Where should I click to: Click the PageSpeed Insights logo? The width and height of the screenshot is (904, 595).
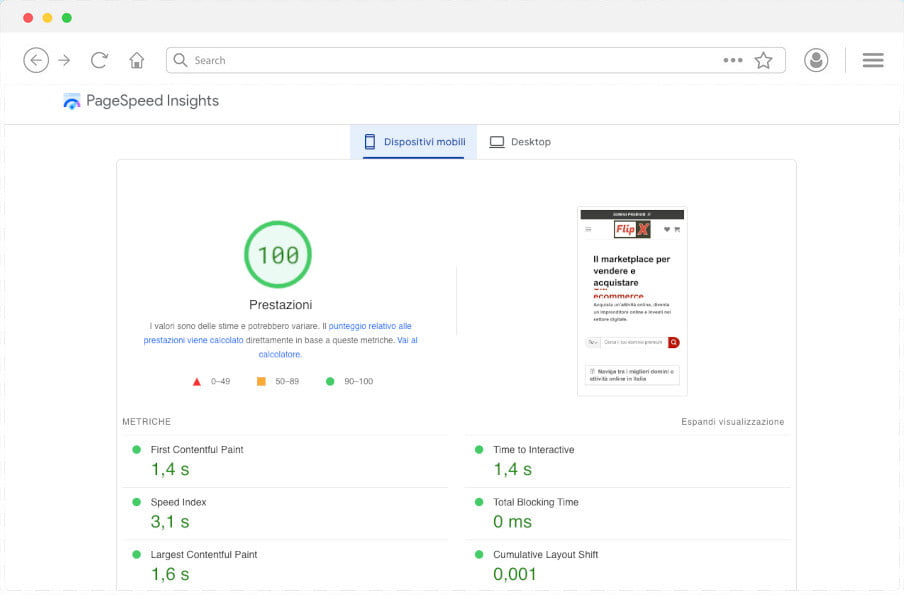141,101
